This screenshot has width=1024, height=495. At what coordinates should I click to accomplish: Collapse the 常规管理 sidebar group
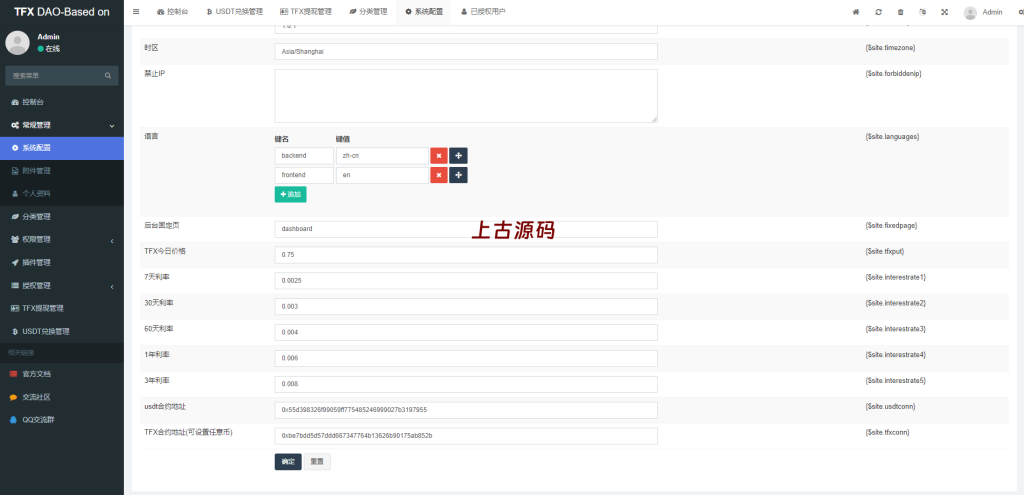[x=62, y=125]
